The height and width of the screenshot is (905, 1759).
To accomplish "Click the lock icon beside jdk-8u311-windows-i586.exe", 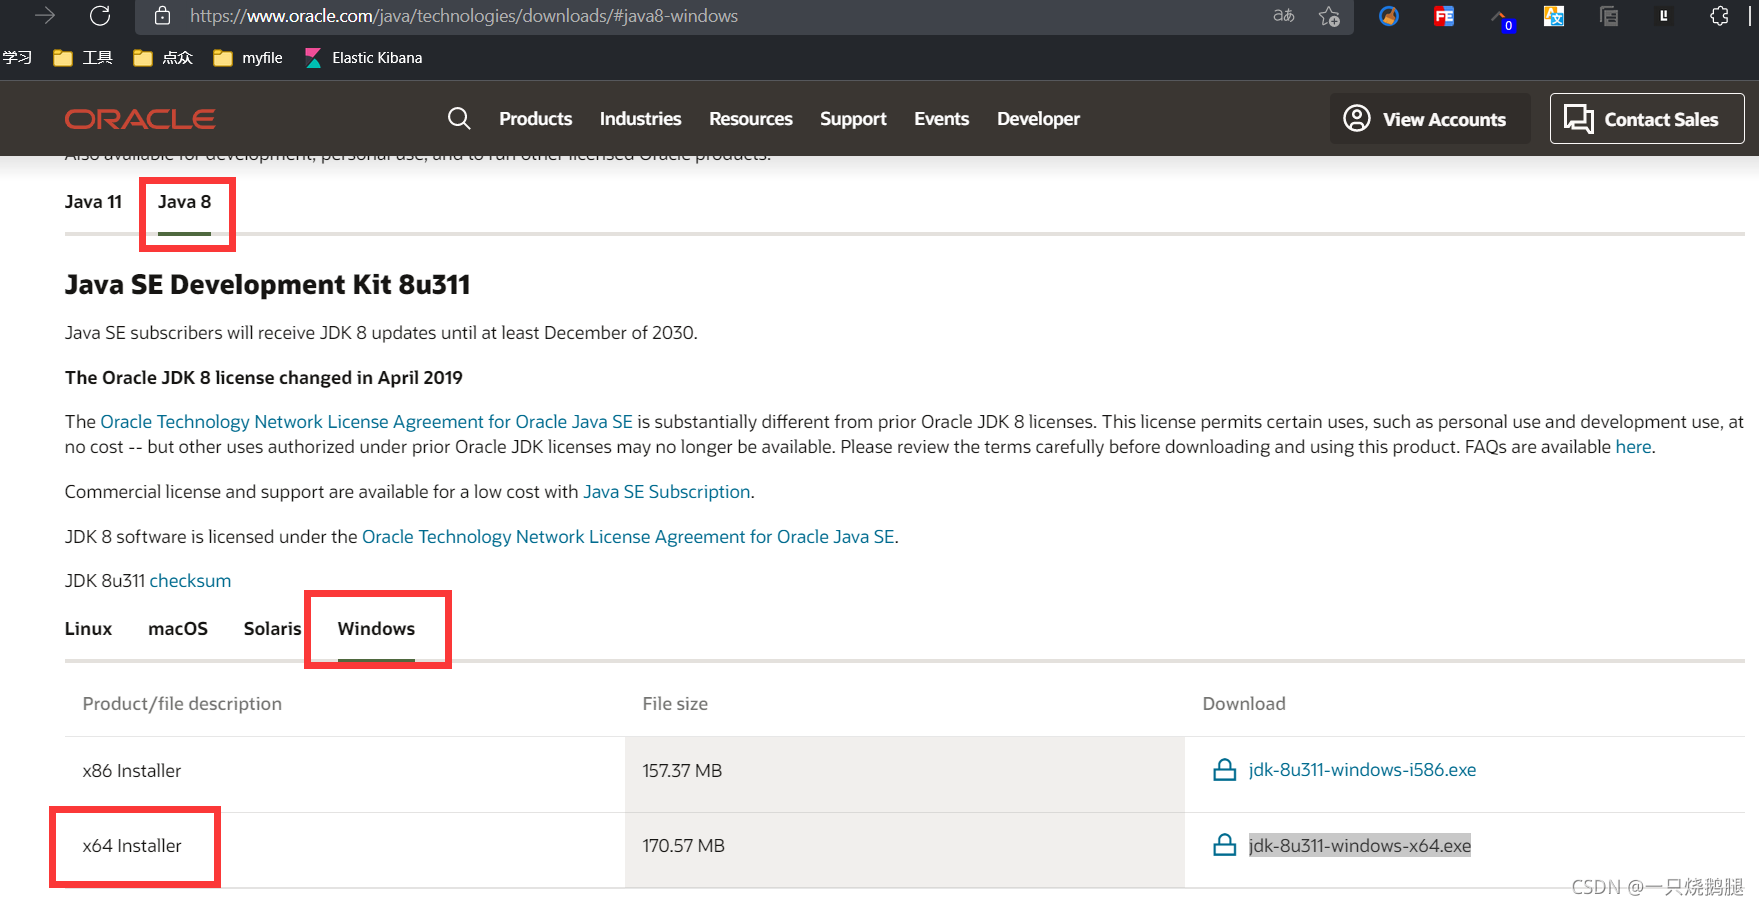I will click(x=1224, y=770).
